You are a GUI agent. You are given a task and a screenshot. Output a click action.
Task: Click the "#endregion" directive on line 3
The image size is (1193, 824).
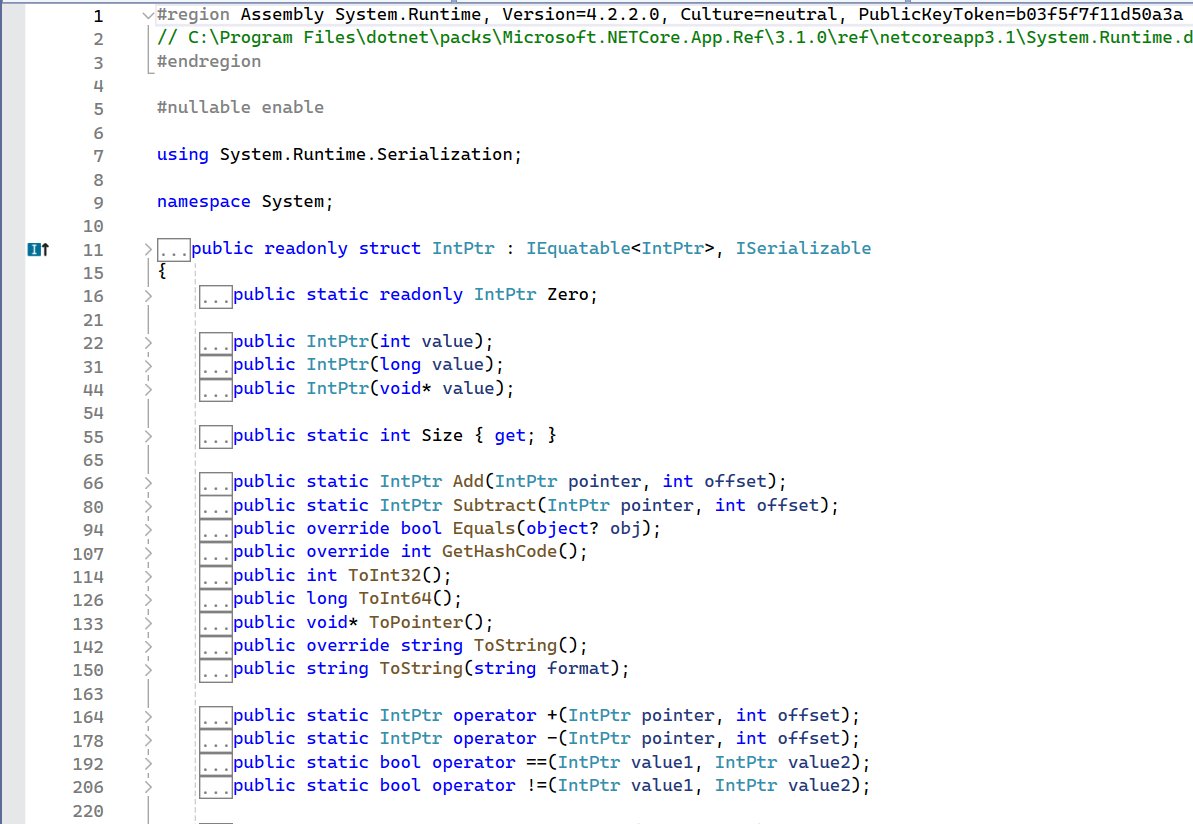[209, 62]
